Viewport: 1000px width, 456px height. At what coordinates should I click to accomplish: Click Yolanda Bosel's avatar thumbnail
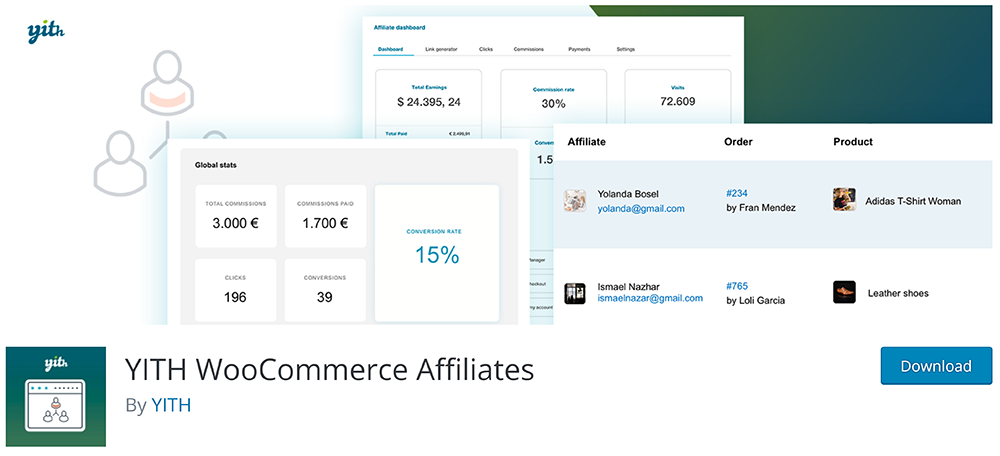(575, 200)
